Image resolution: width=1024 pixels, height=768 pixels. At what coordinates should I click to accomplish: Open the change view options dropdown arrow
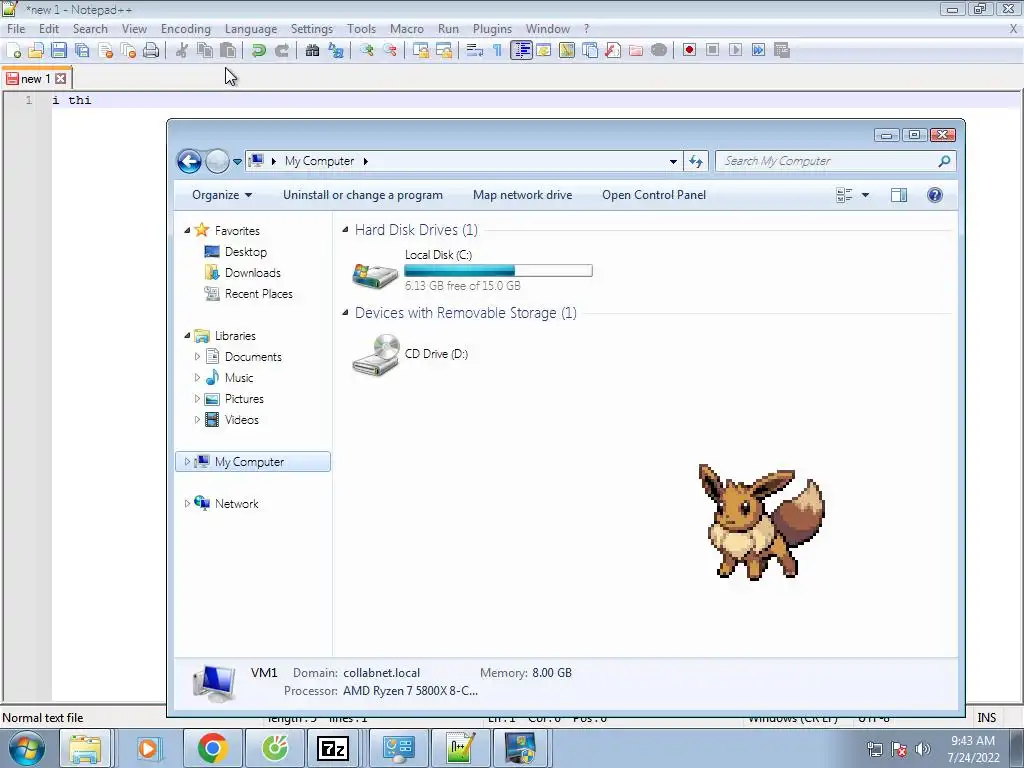(x=865, y=195)
